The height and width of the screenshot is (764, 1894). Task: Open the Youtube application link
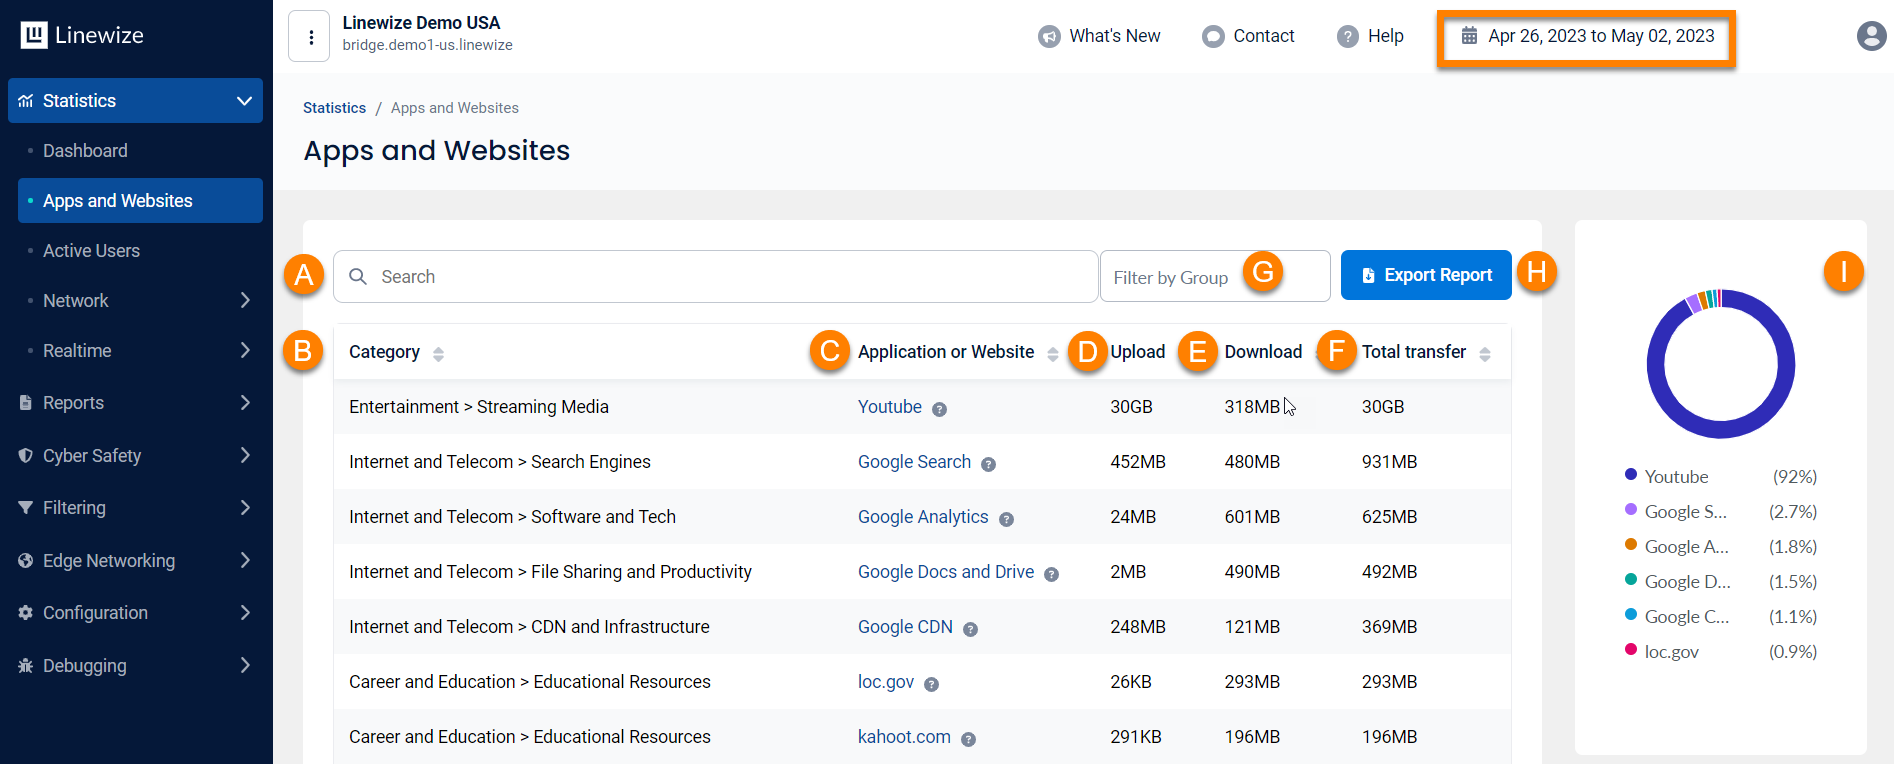pyautogui.click(x=890, y=407)
